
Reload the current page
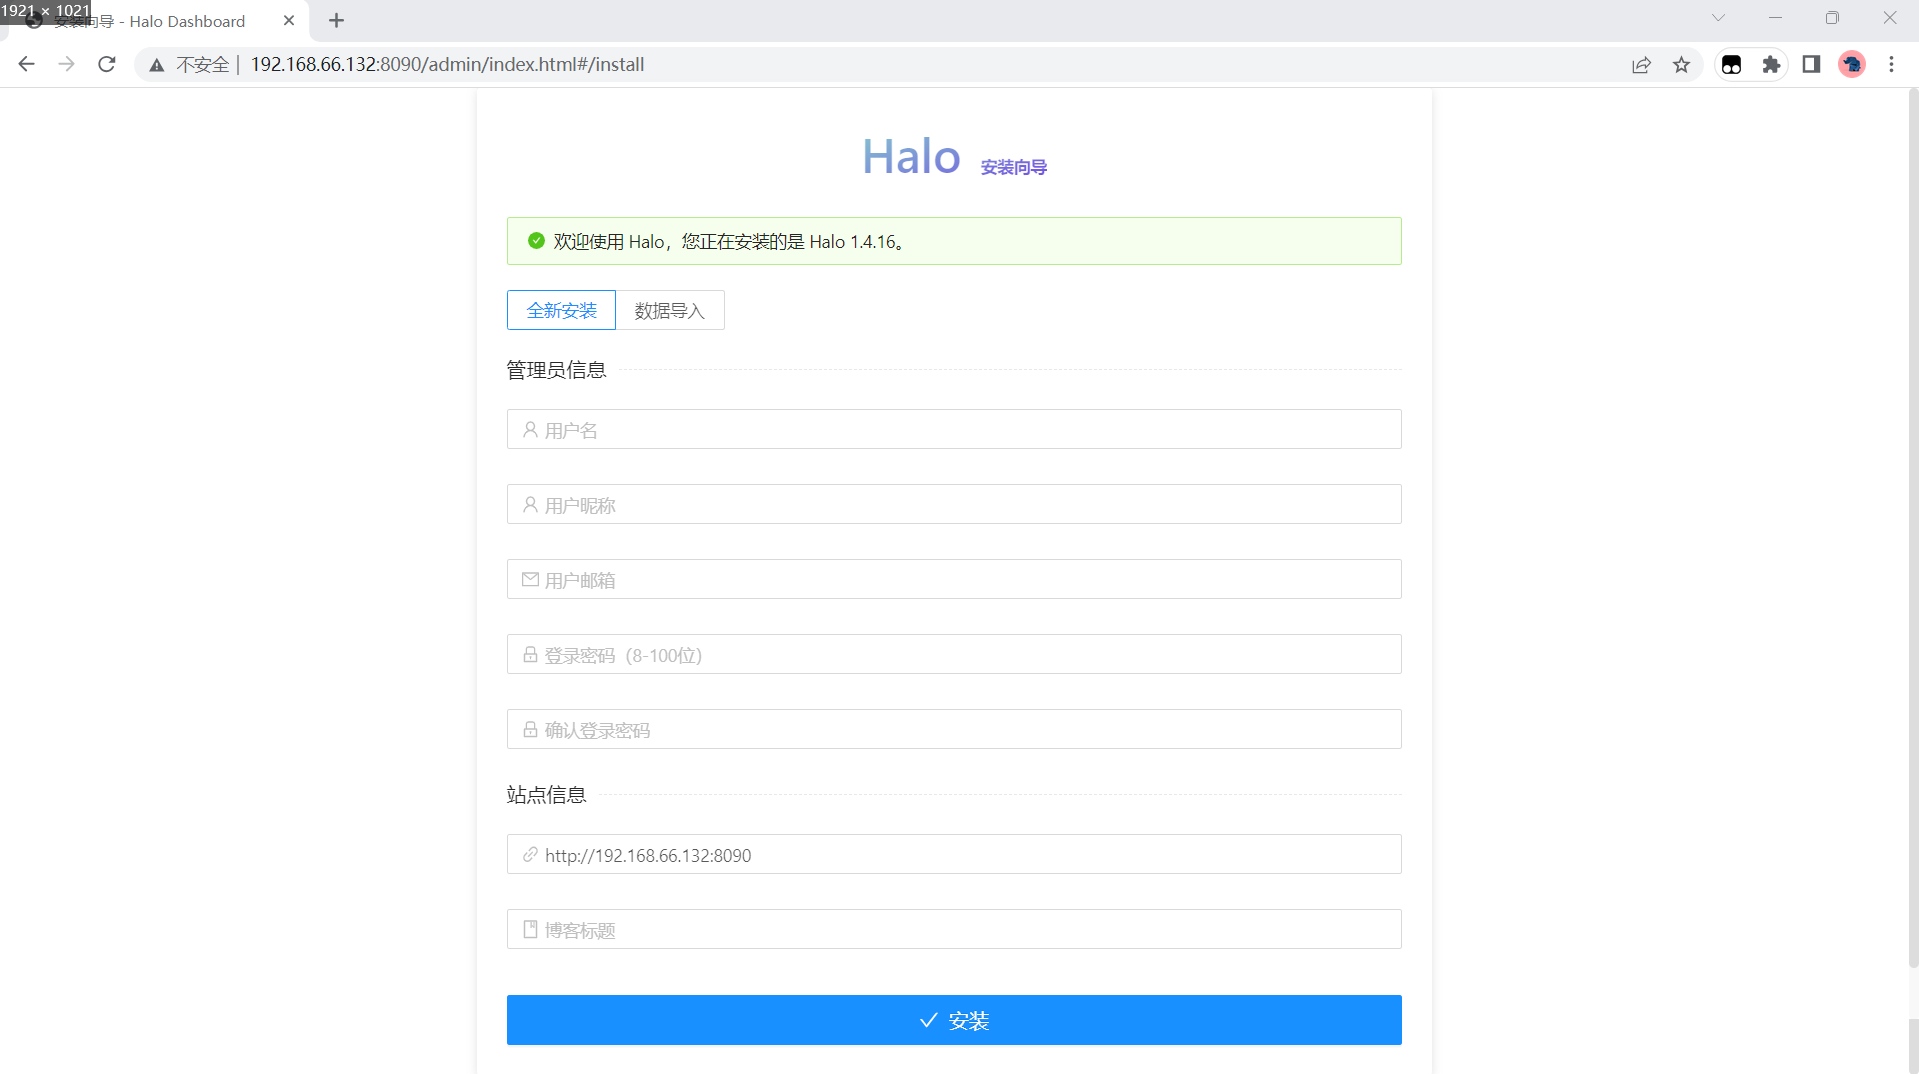pos(107,64)
